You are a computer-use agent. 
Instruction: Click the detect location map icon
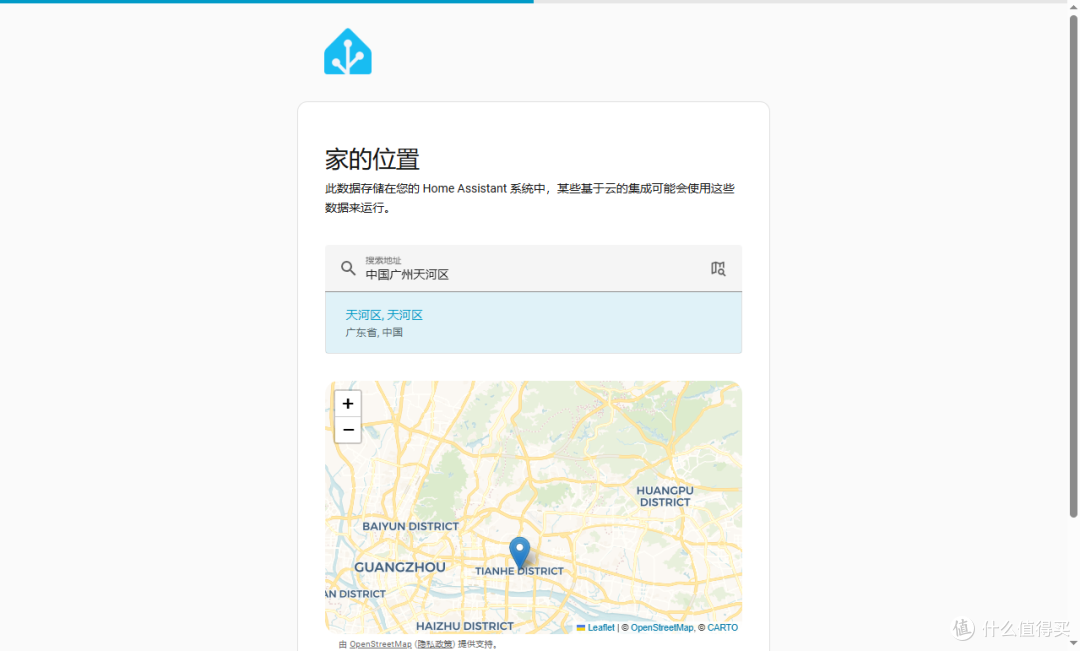coord(718,268)
